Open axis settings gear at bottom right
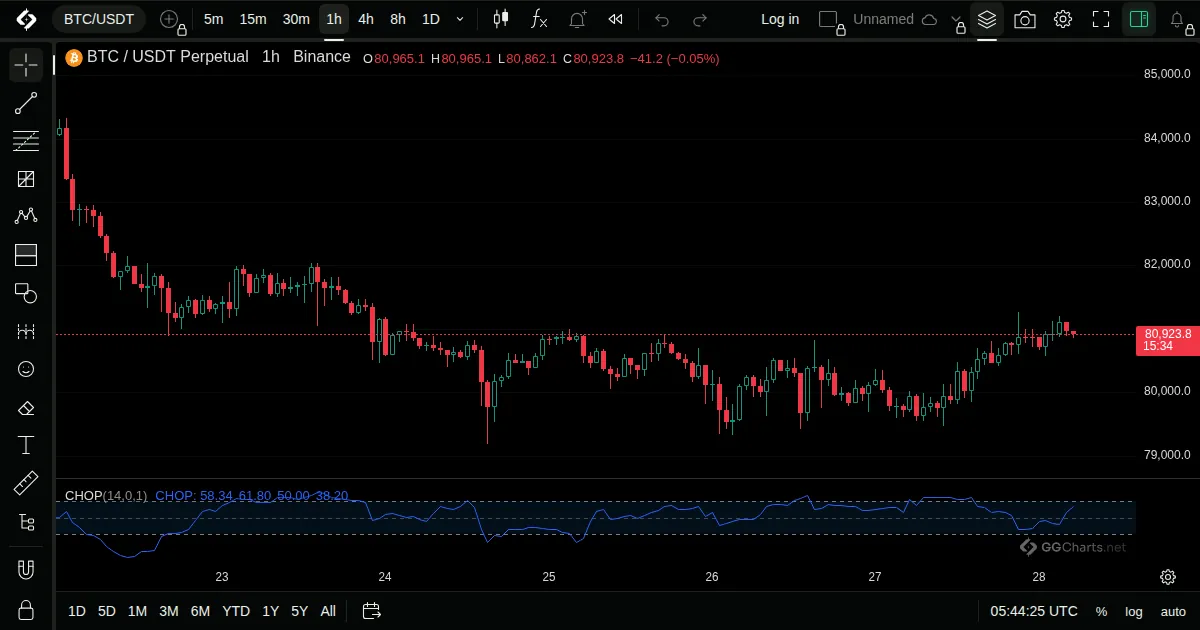 [1167, 577]
